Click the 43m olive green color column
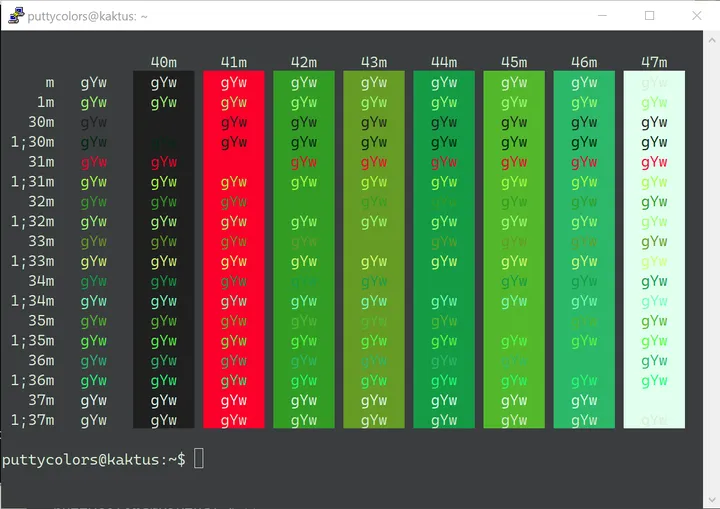Screen dimensions: 720x509 pyautogui.click(x=374, y=249)
